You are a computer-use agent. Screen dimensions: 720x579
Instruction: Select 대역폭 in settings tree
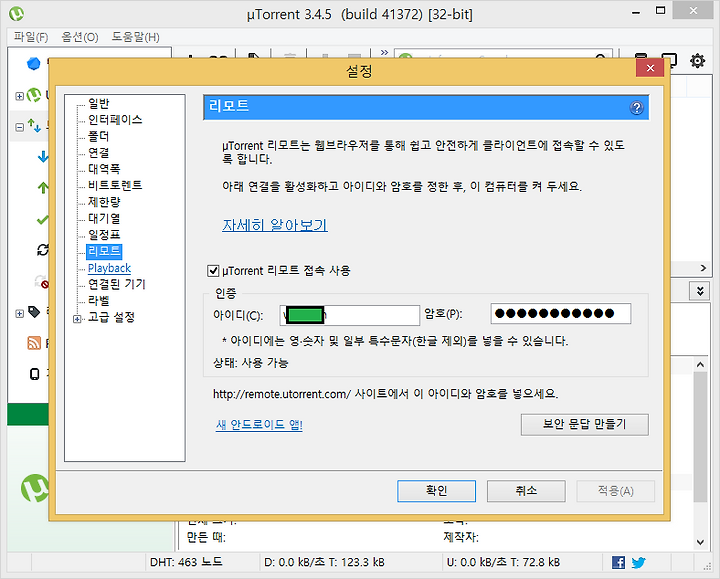tap(104, 169)
